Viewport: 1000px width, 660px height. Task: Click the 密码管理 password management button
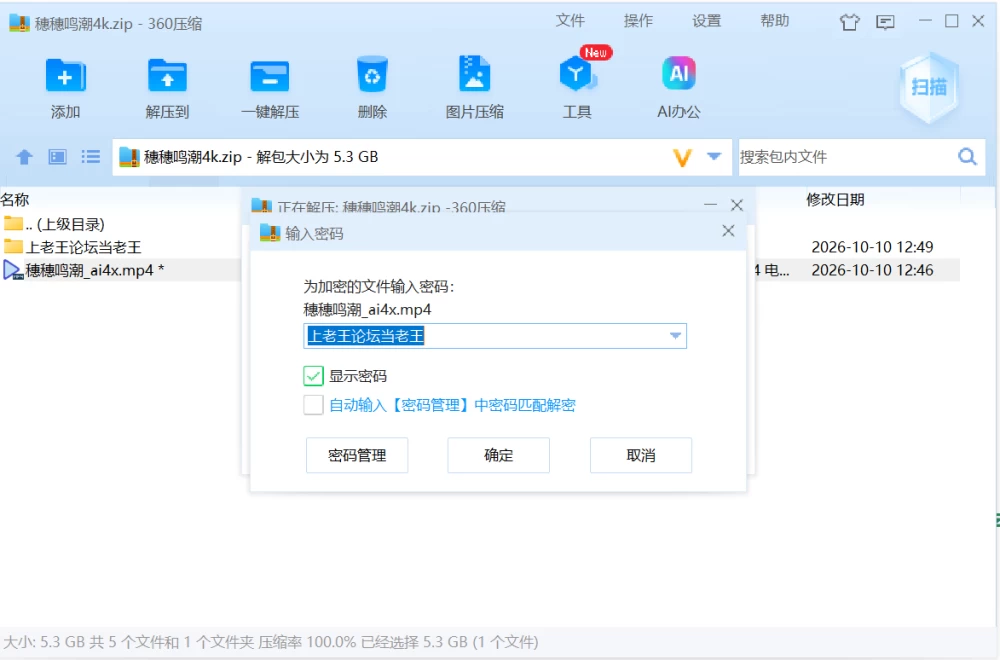pyautogui.click(x=357, y=455)
